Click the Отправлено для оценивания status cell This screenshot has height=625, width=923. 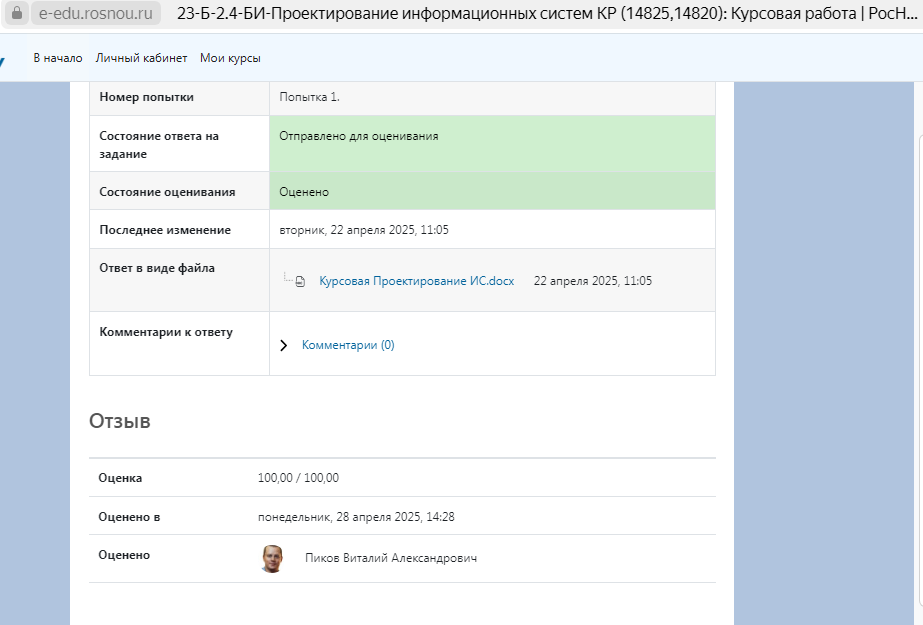(492, 144)
